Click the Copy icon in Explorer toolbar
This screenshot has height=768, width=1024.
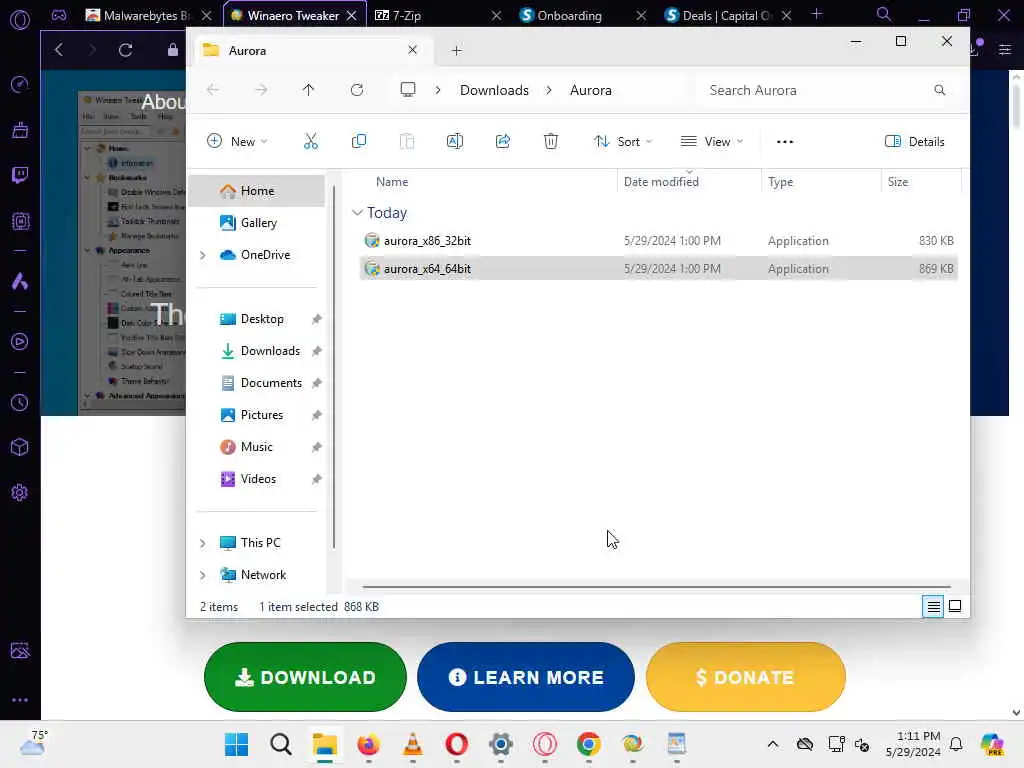[x=359, y=141]
